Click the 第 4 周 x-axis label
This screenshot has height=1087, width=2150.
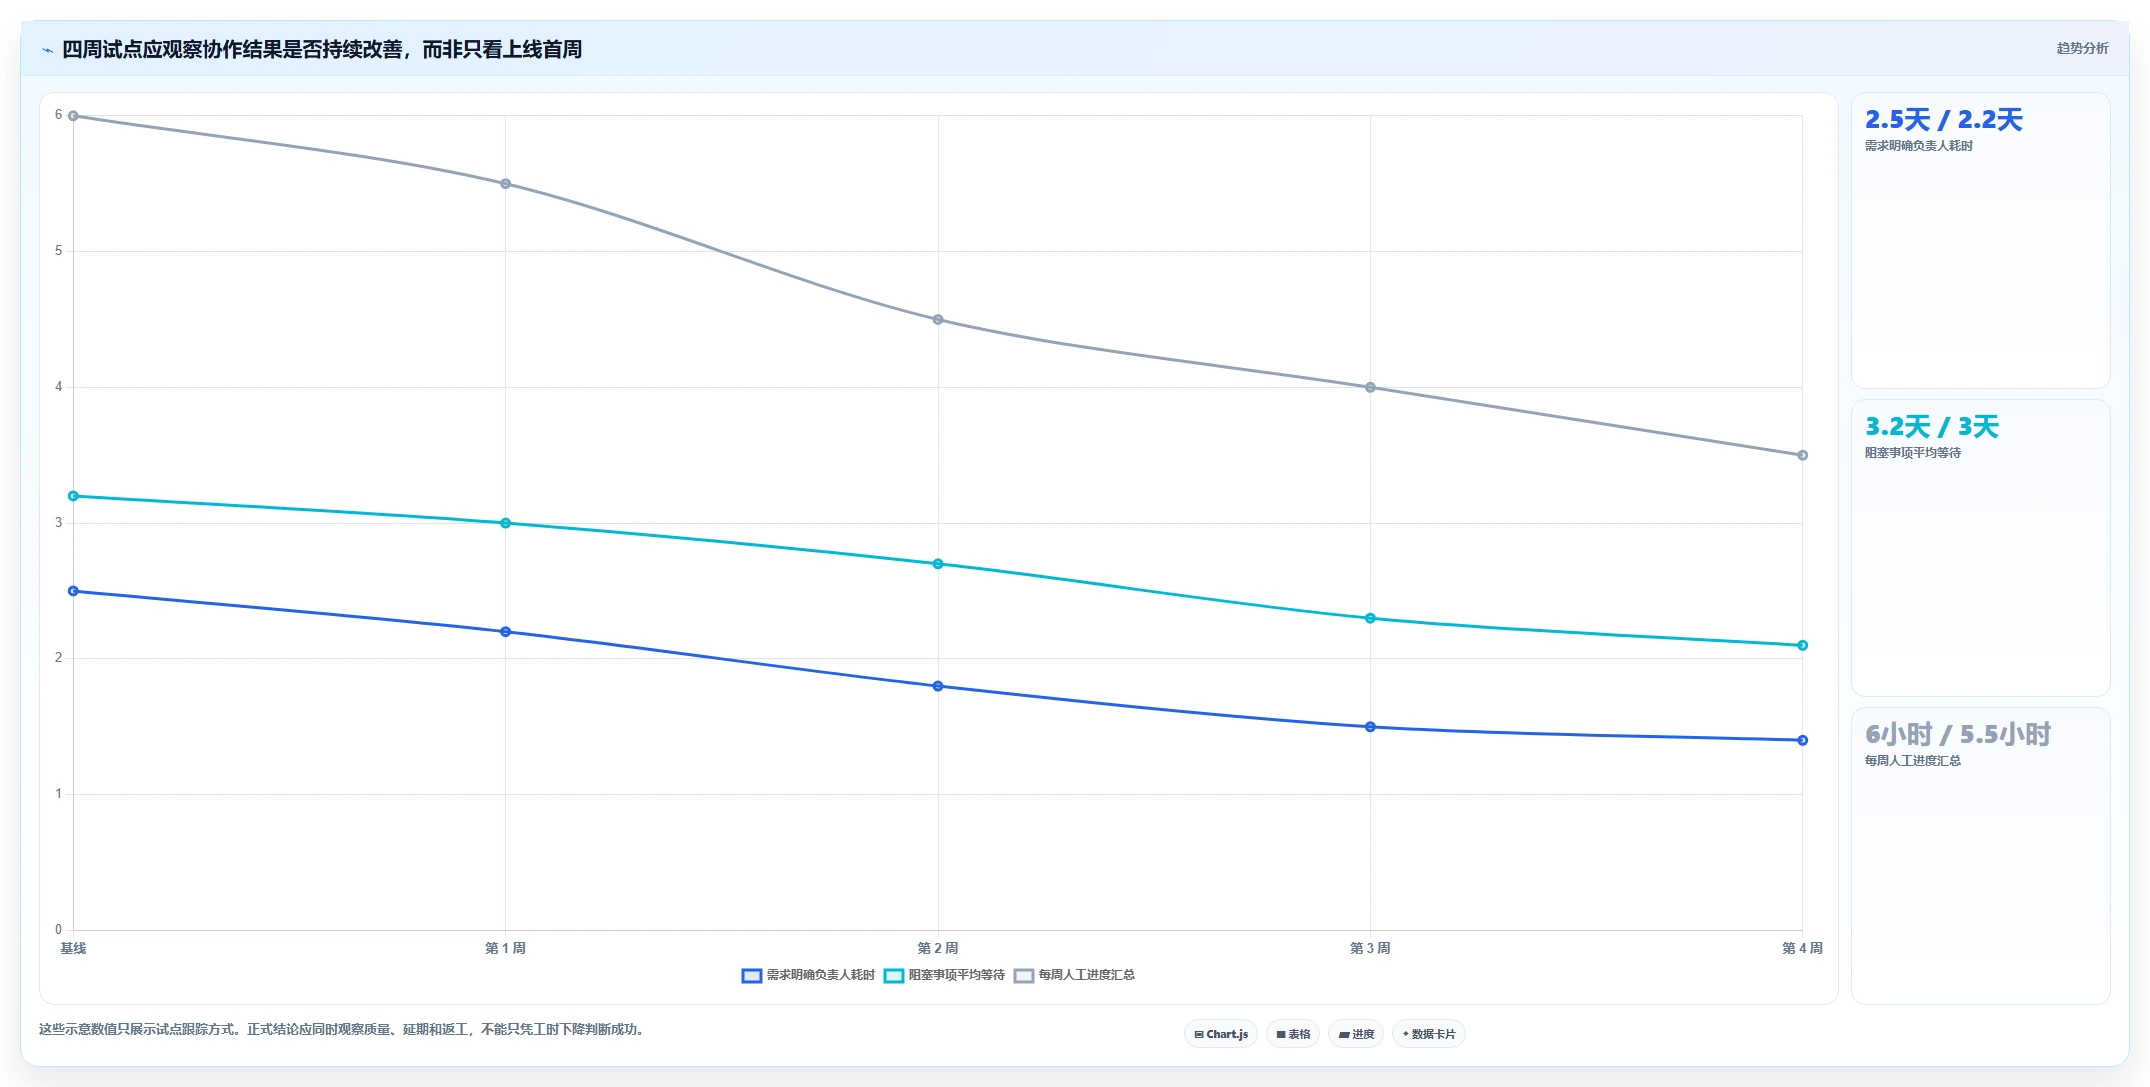1802,948
